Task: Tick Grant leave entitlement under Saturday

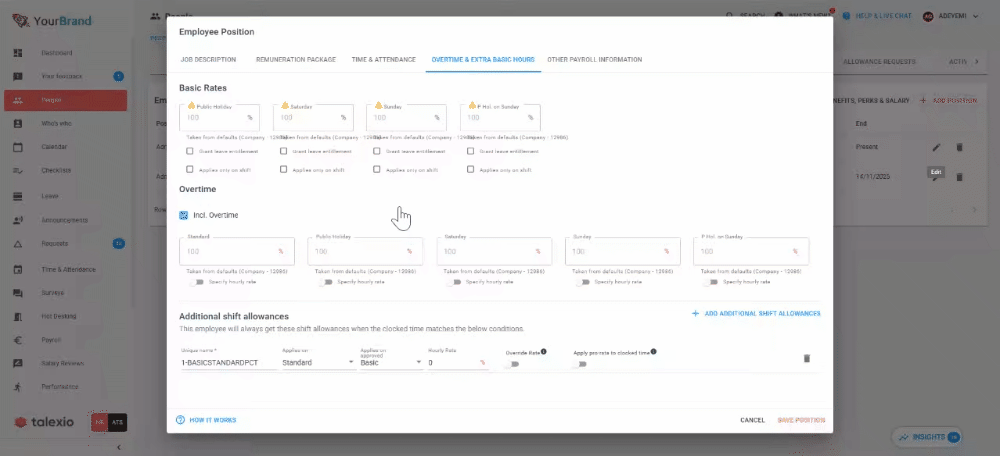Action: click(284, 151)
